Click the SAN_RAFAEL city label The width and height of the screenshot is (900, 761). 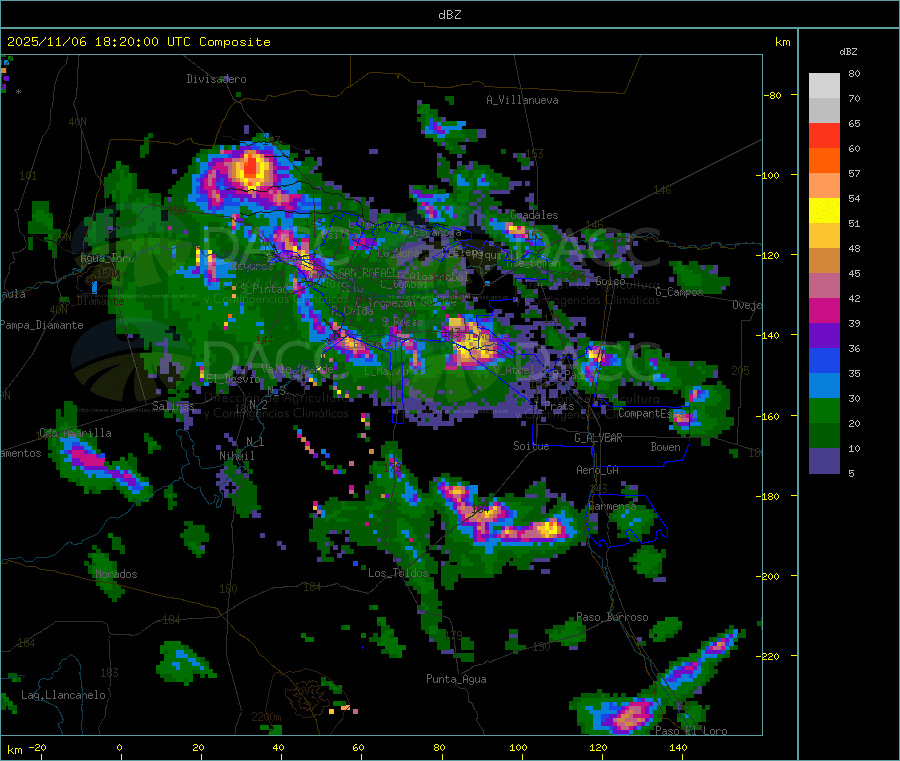(x=367, y=273)
